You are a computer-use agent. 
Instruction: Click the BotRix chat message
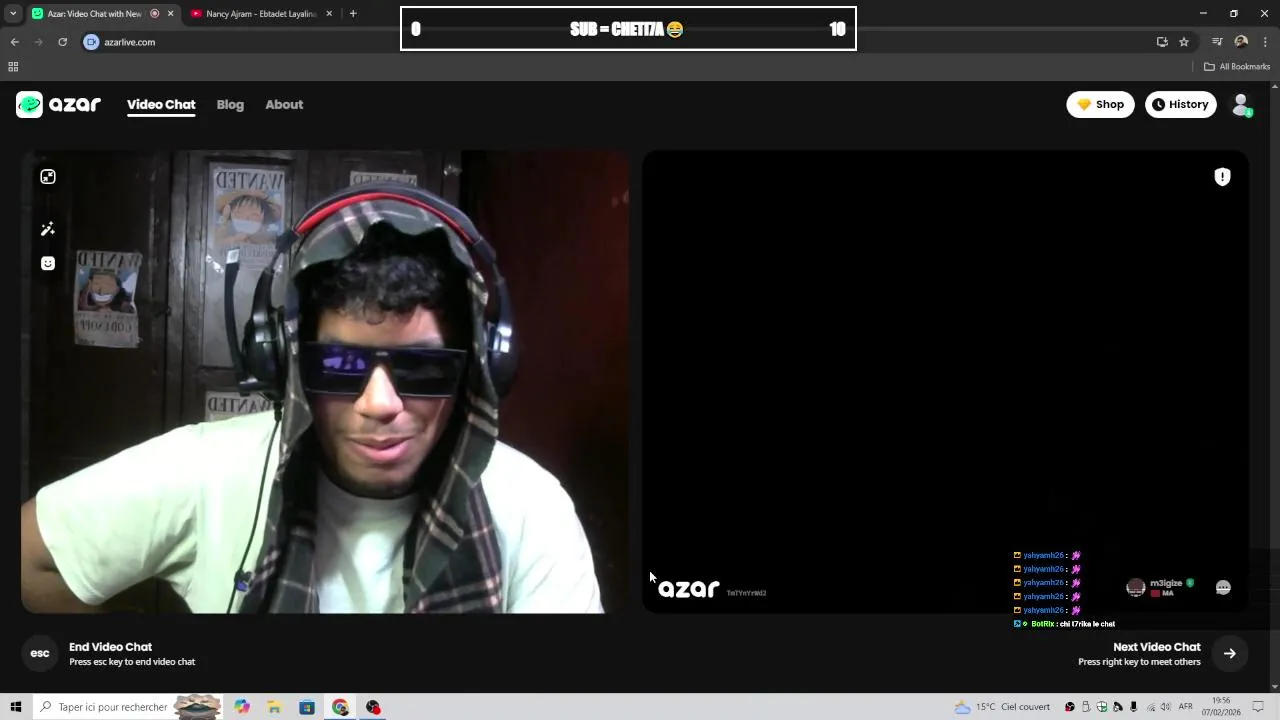pos(1065,624)
